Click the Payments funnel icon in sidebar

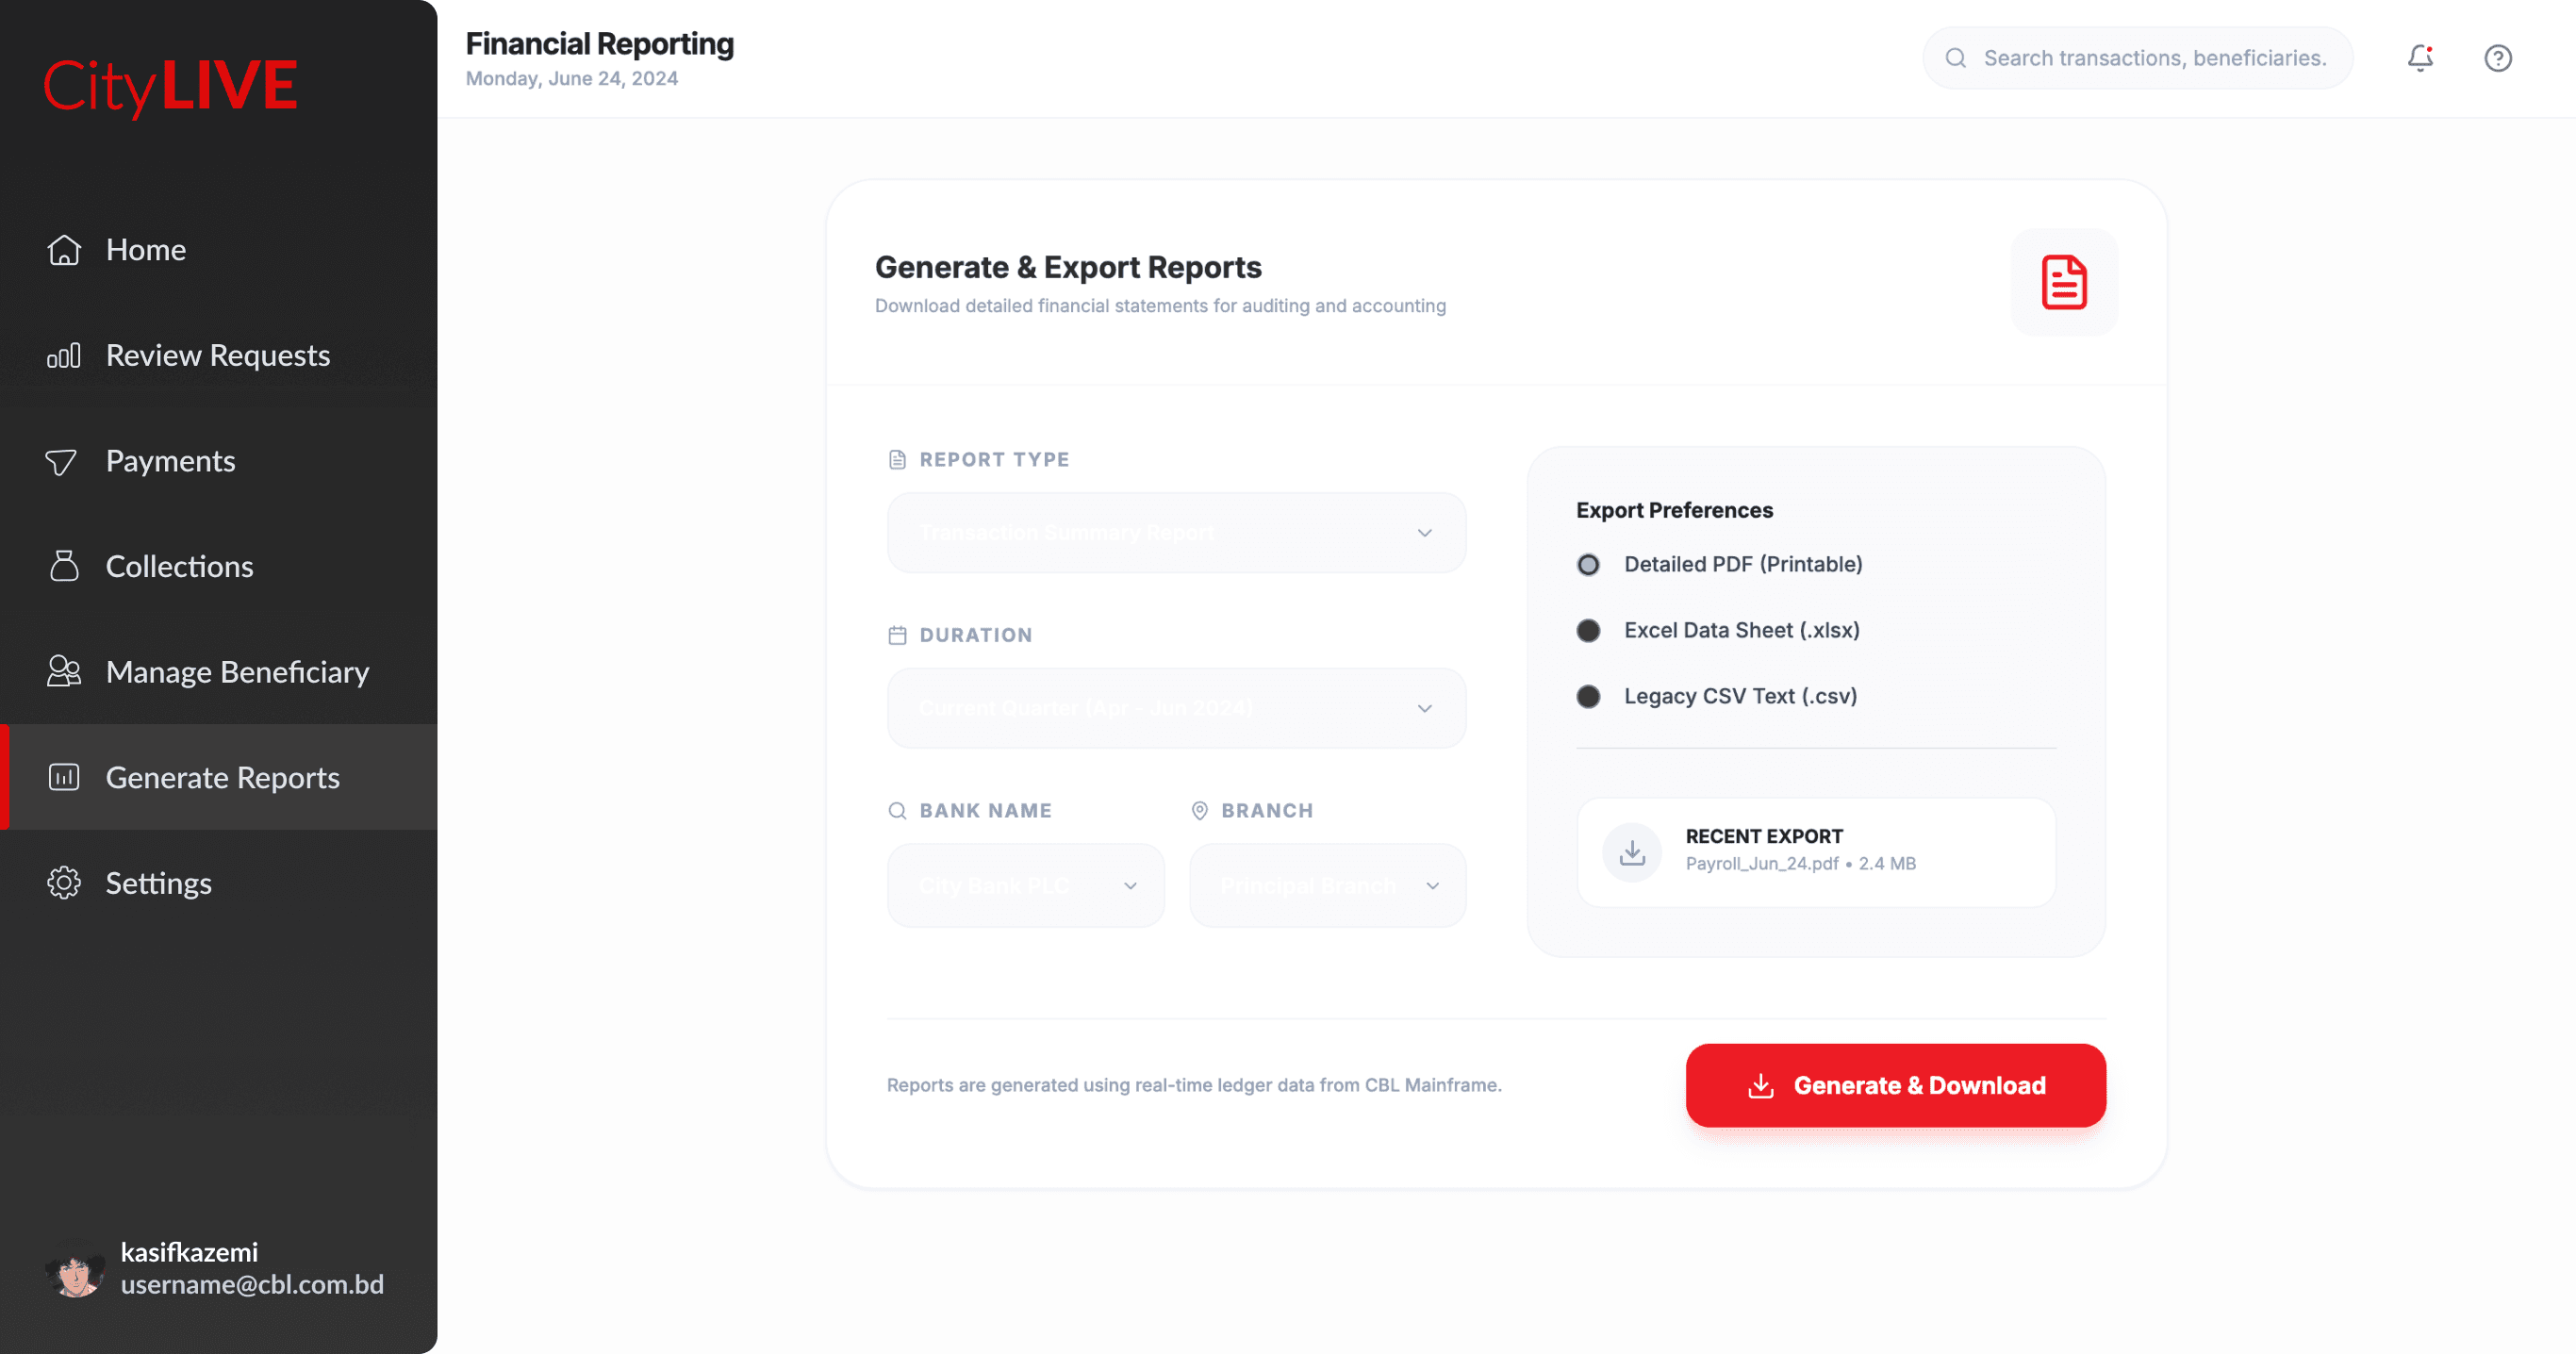pyautogui.click(x=62, y=461)
